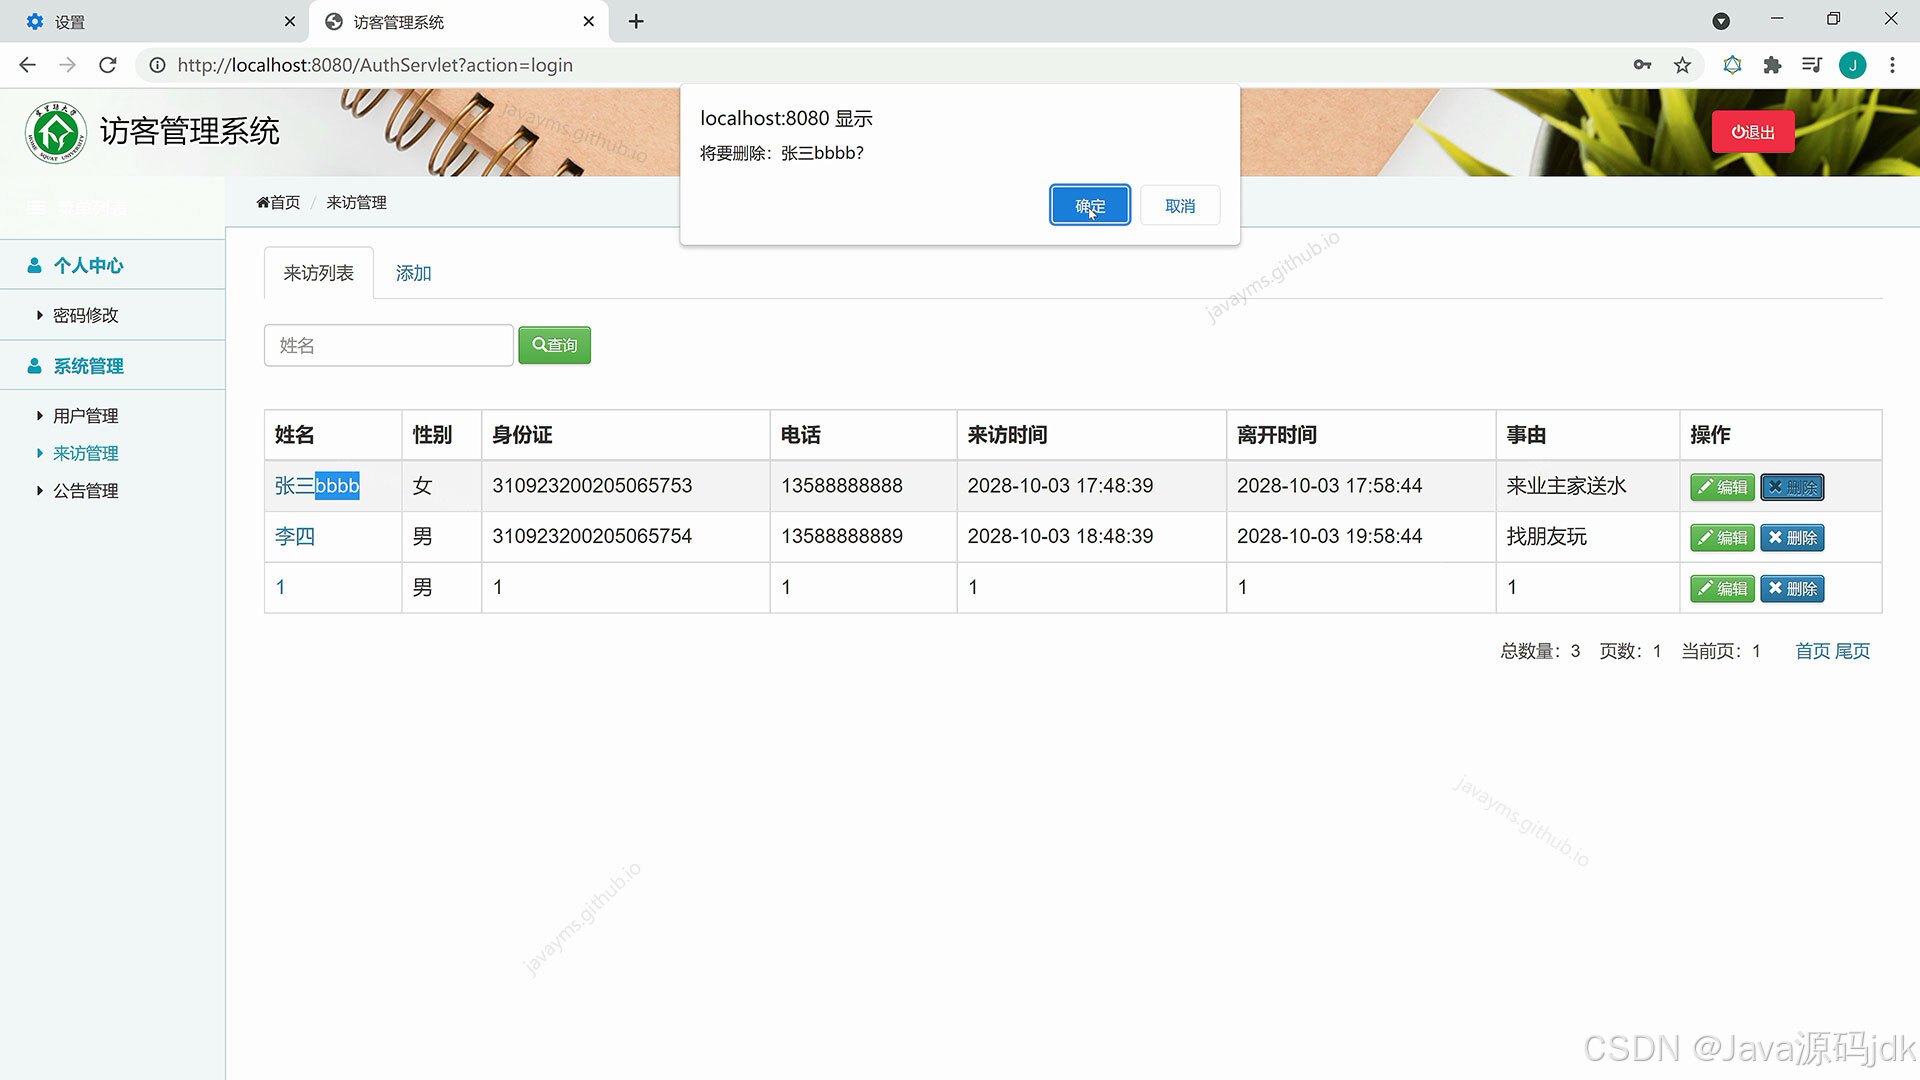Open visitor link 李四
The image size is (1920, 1080).
295,536
